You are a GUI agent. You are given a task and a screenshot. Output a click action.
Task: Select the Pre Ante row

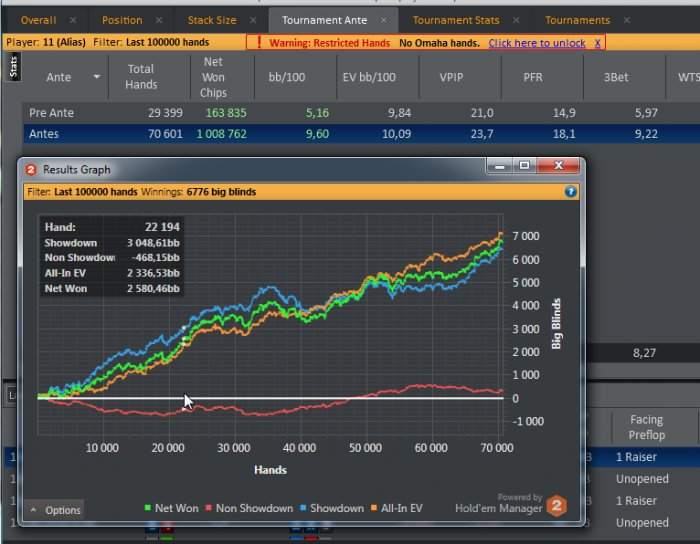pos(361,113)
